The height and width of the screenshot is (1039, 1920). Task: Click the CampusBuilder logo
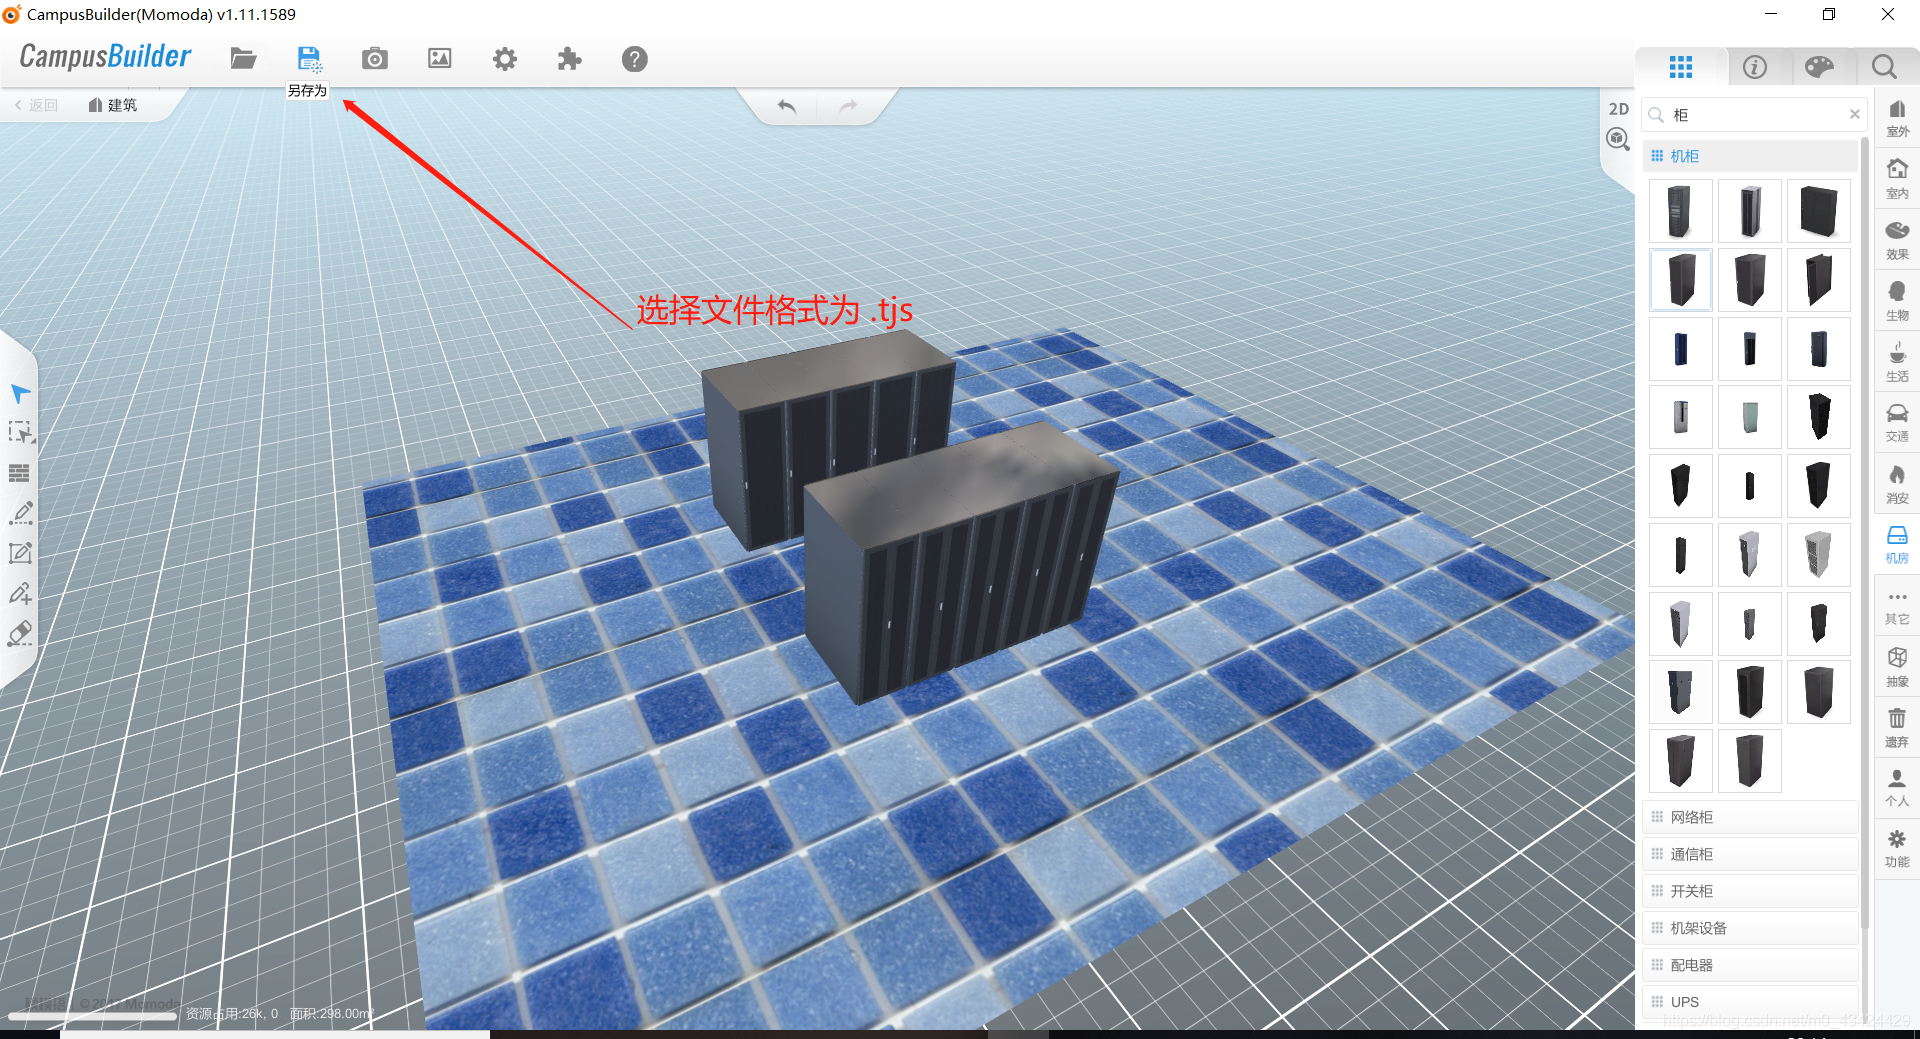[105, 57]
